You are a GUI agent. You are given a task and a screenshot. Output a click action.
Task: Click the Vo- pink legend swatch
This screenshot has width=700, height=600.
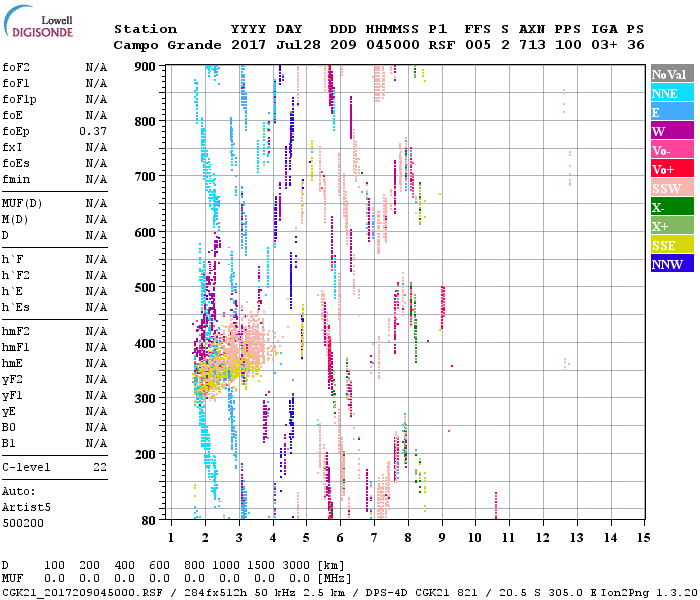click(671, 150)
